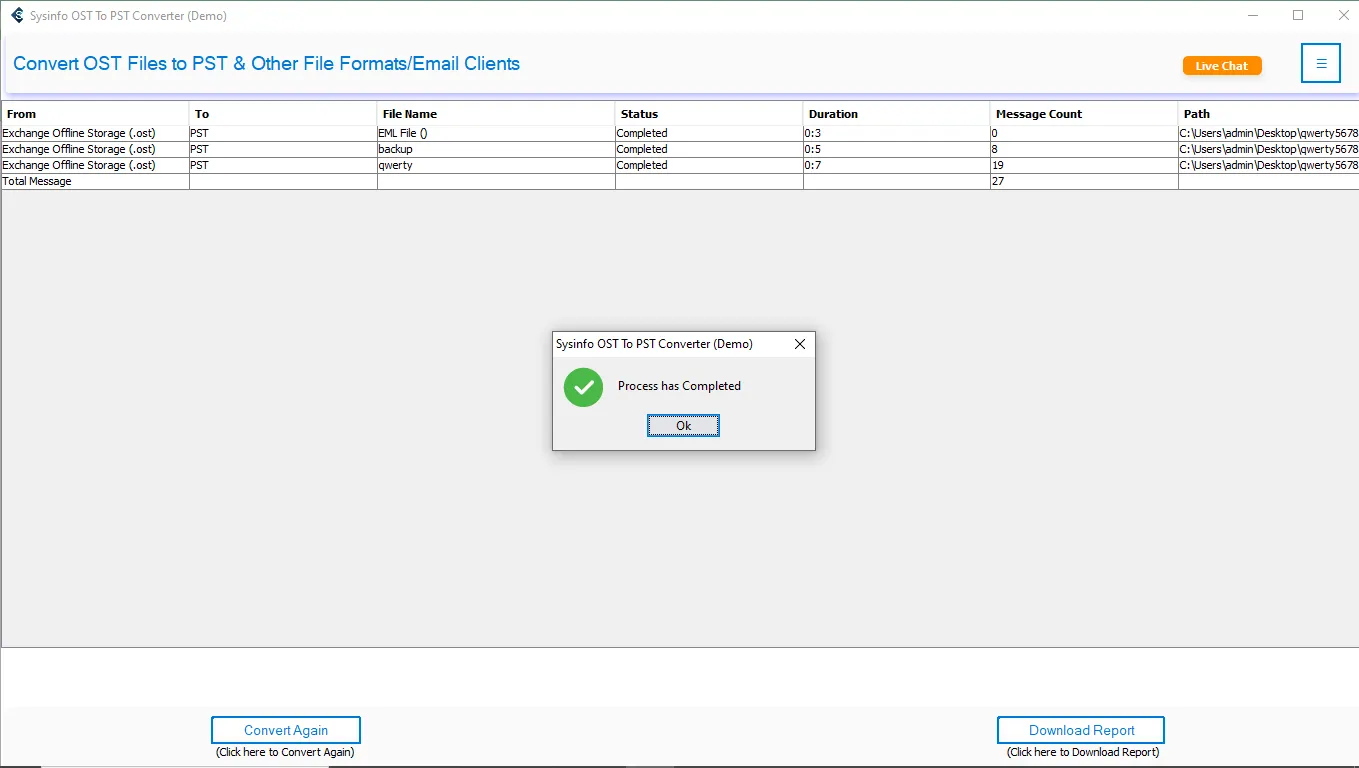The height and width of the screenshot is (768, 1359).
Task: Click the message count '19' cell
Action: point(1085,165)
